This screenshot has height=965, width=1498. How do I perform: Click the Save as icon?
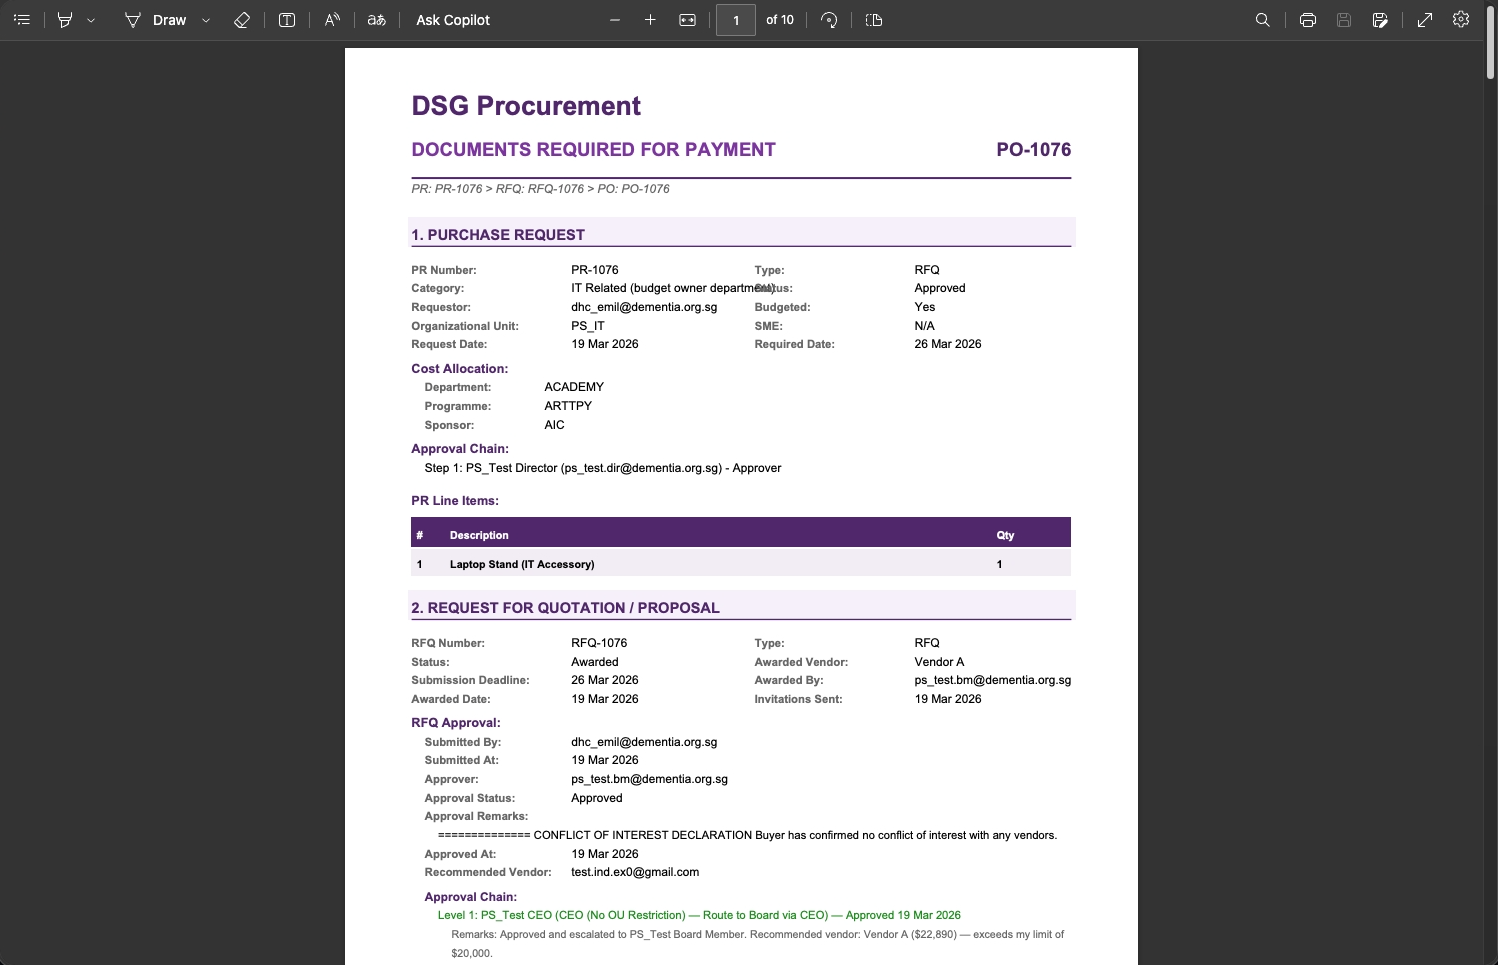[1380, 20]
